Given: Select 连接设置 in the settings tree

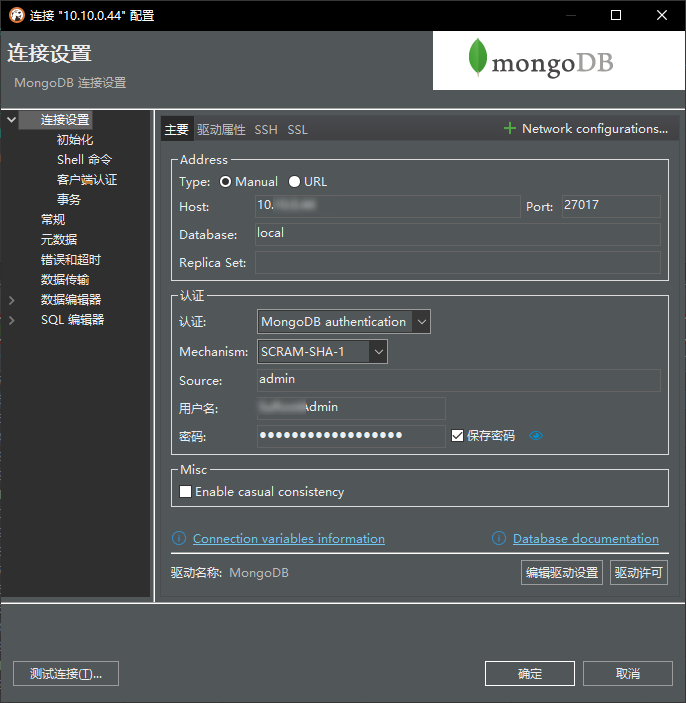Looking at the screenshot, I should [x=65, y=120].
